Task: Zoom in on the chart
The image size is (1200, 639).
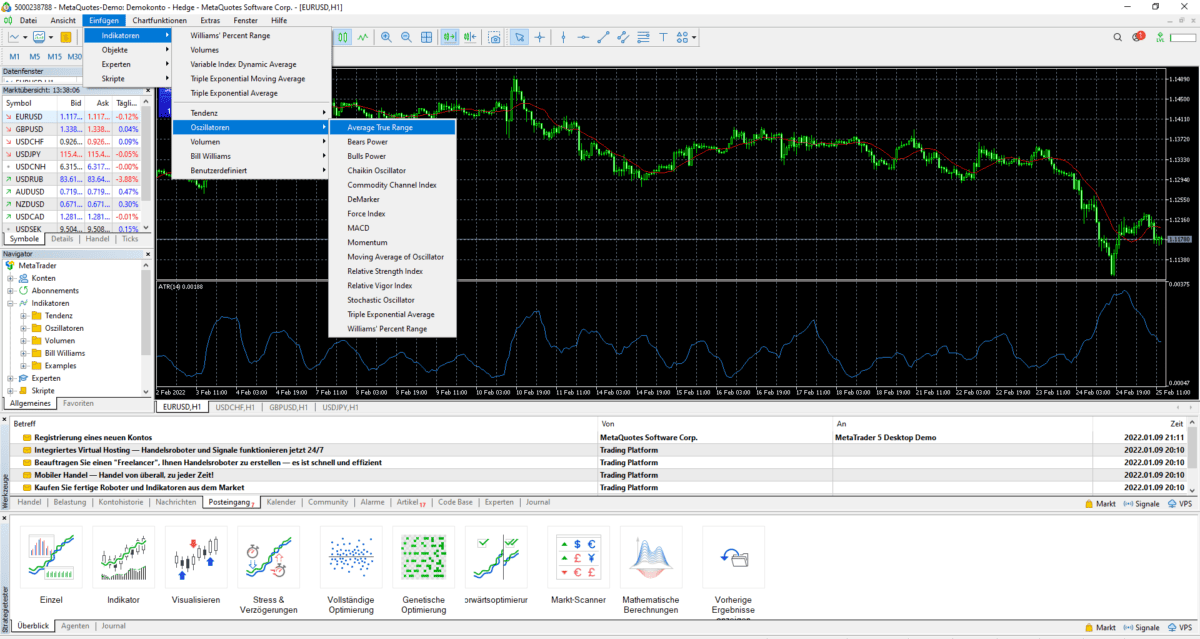Action: pos(388,37)
